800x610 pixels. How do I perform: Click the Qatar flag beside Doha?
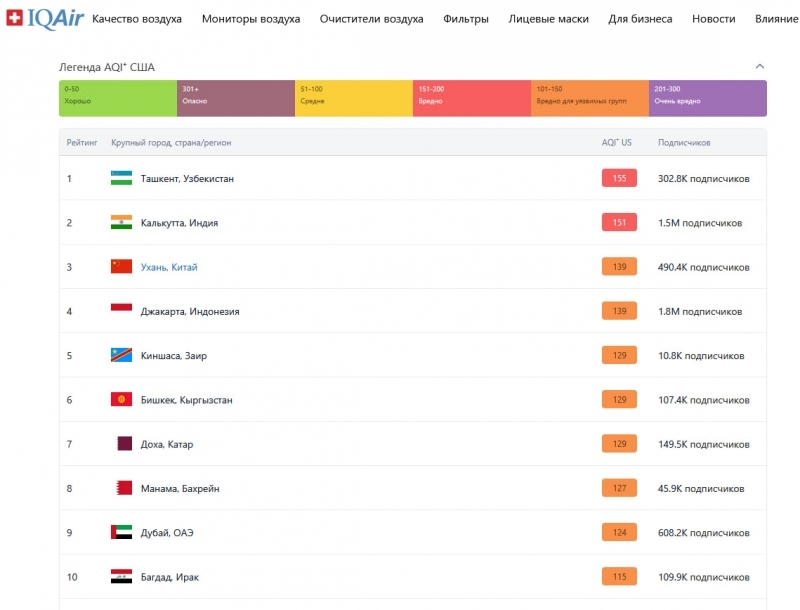pyautogui.click(x=124, y=444)
